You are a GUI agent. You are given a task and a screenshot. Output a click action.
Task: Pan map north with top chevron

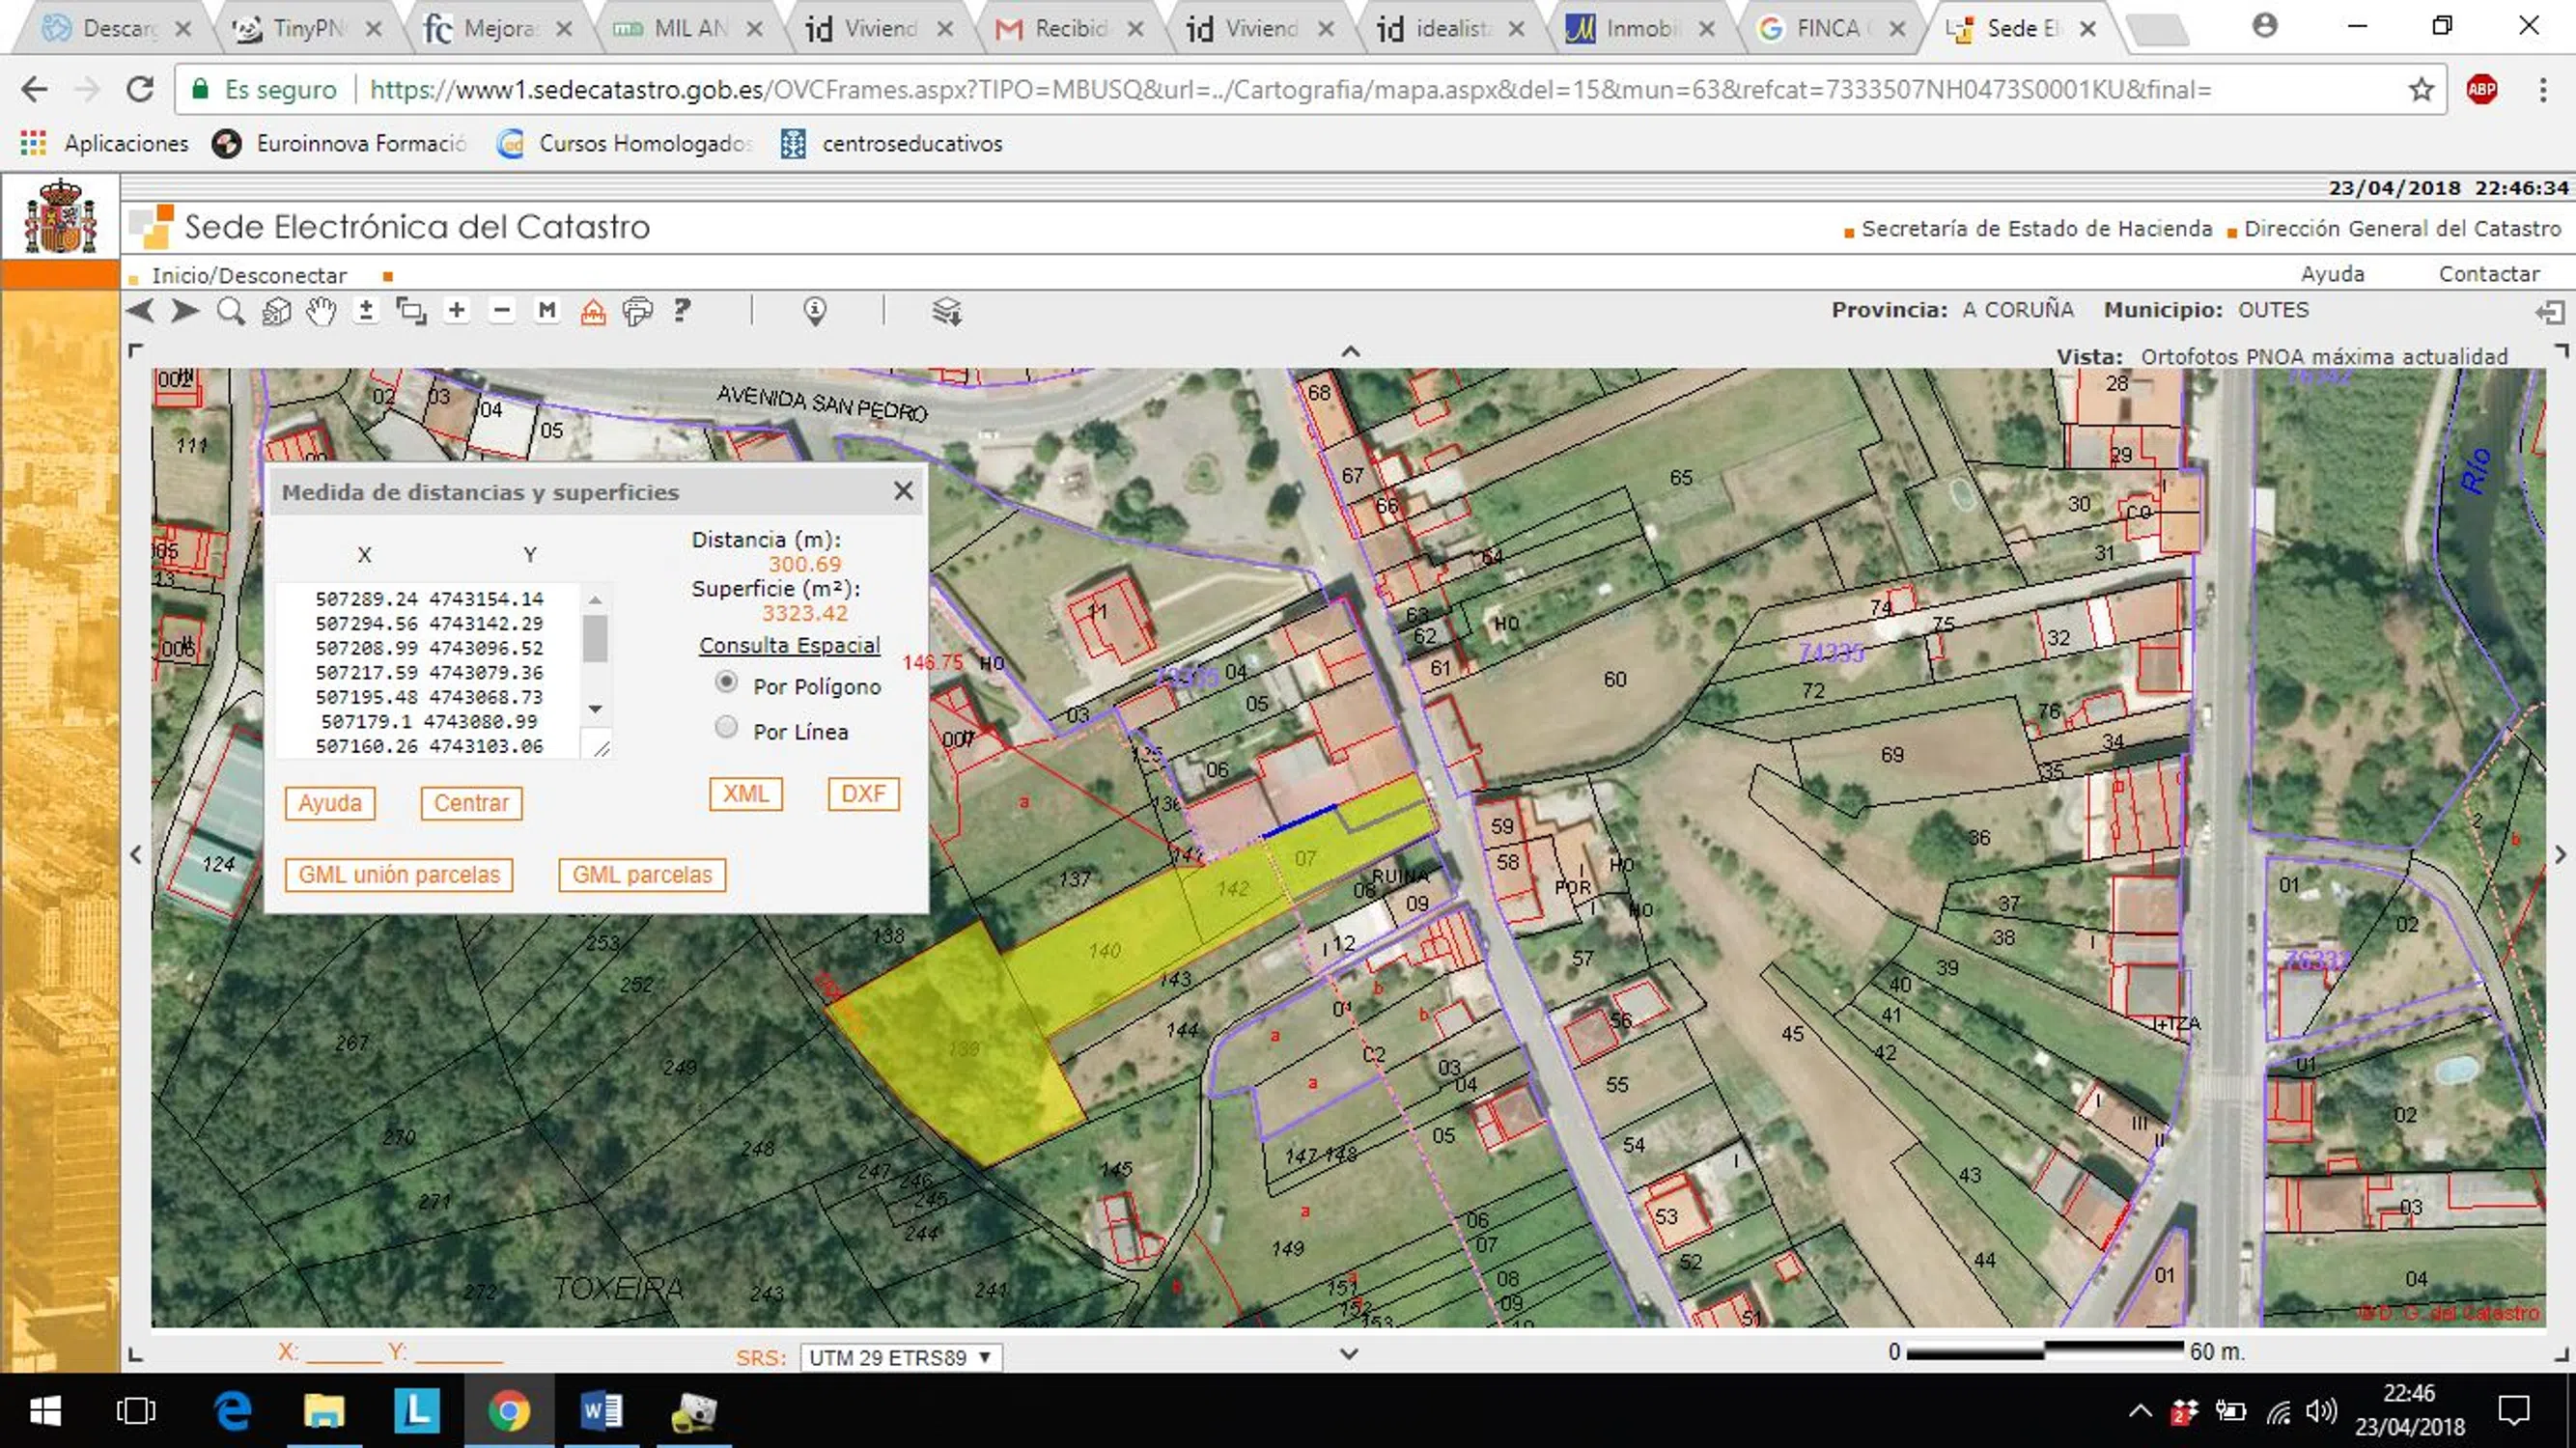(x=1350, y=351)
